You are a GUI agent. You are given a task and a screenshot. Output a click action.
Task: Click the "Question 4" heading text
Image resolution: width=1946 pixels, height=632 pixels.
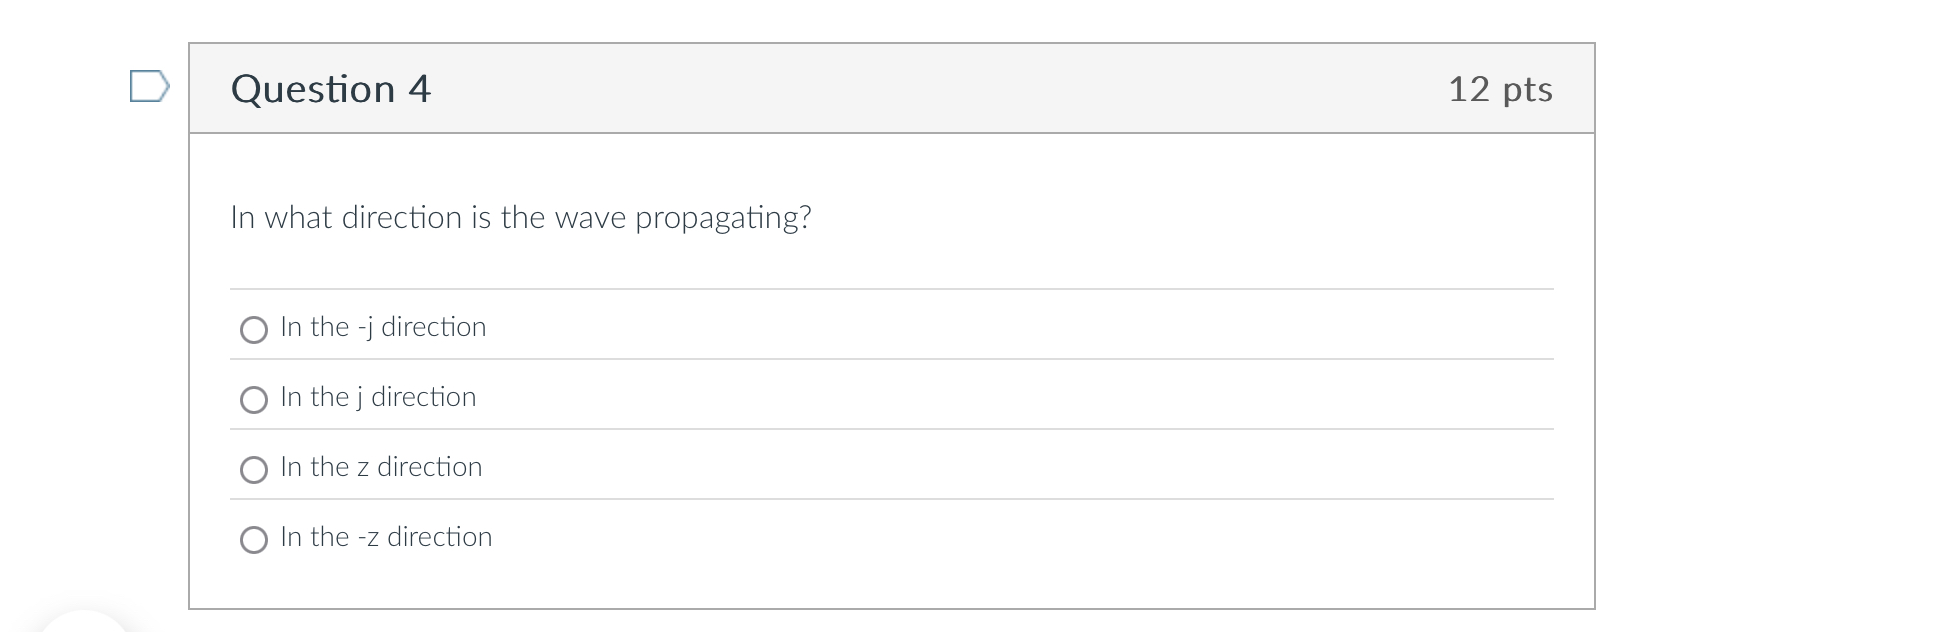pos(331,89)
